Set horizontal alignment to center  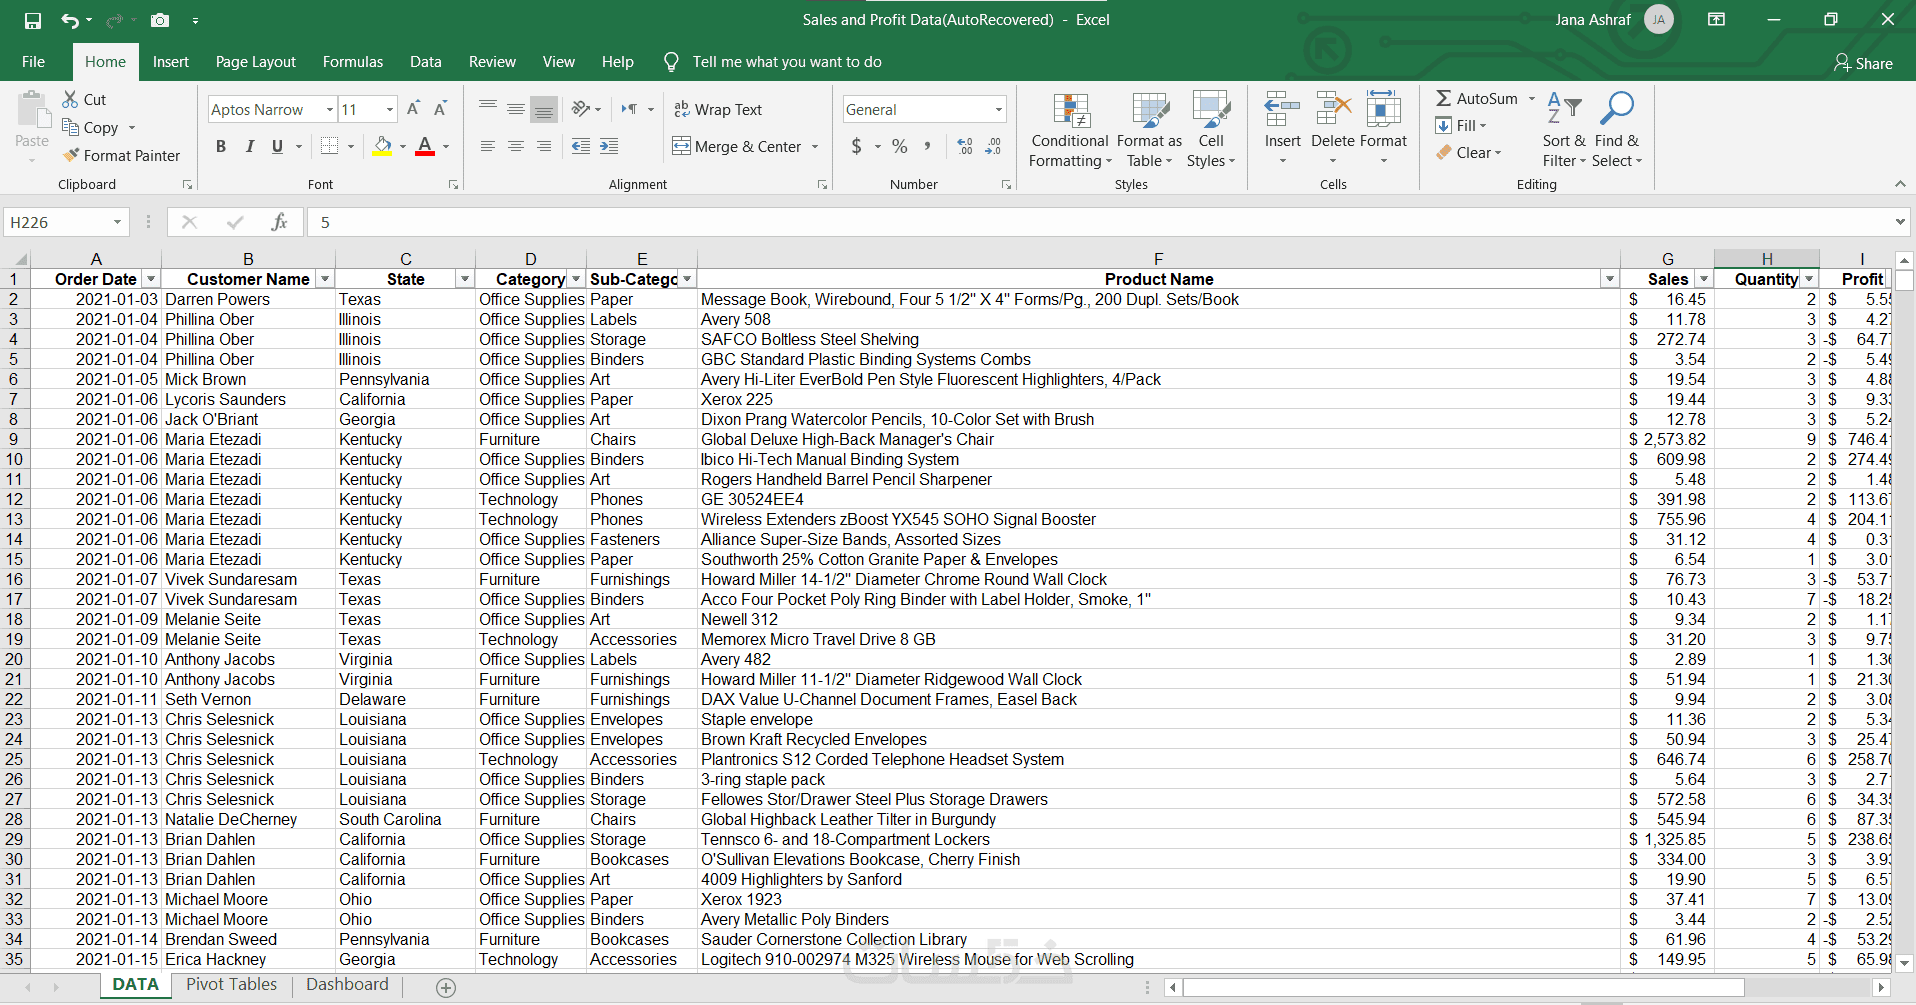516,147
